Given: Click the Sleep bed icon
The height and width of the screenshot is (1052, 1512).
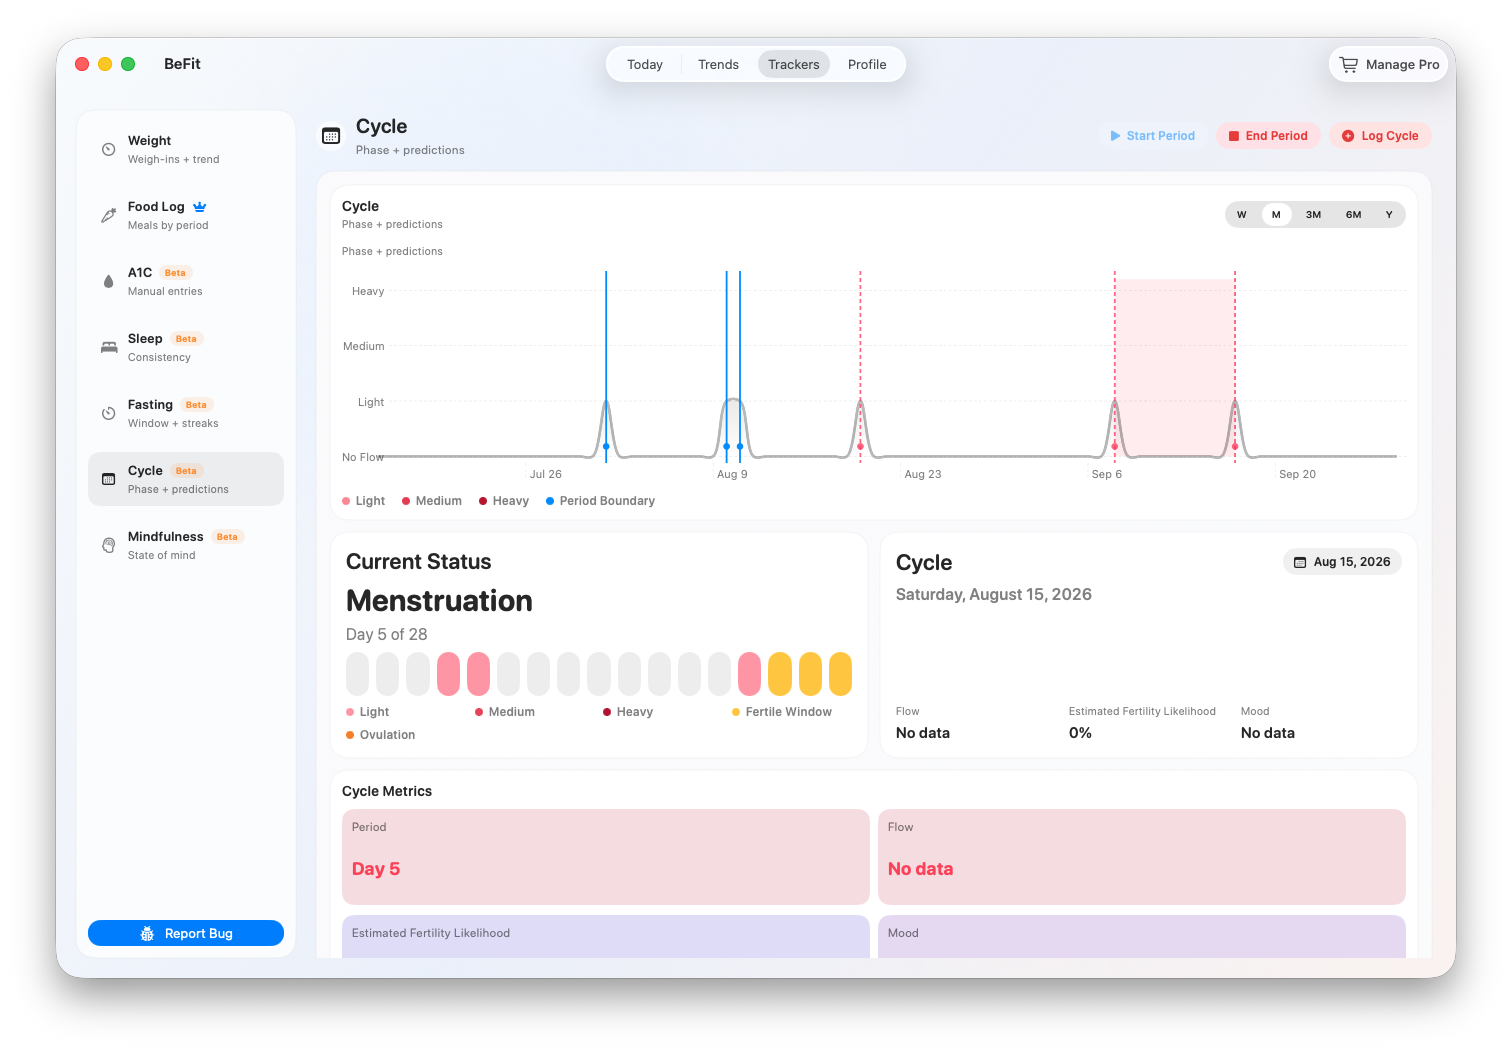Looking at the screenshot, I should [109, 347].
